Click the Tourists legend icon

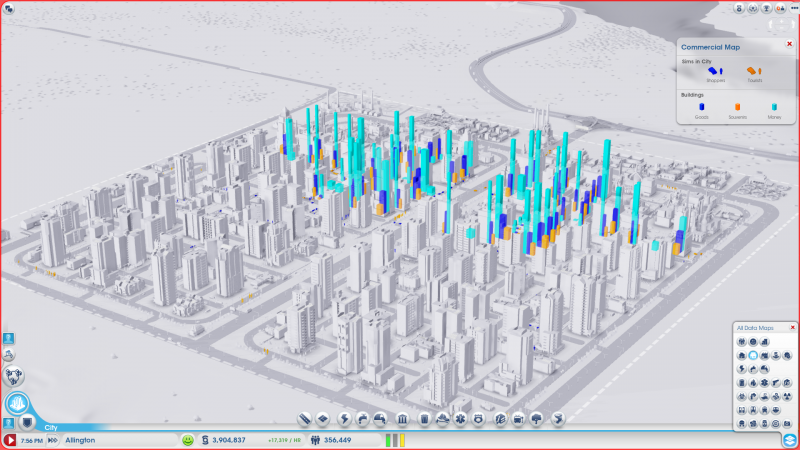[755, 71]
